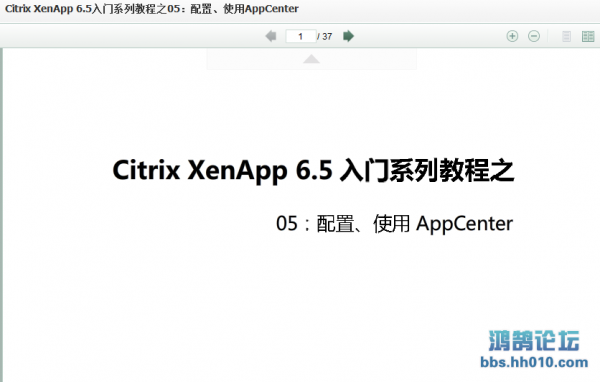Click the heading 'Citrix XenApp 6.5 入门系列教程之'
This screenshot has width=600, height=382.
click(x=313, y=170)
